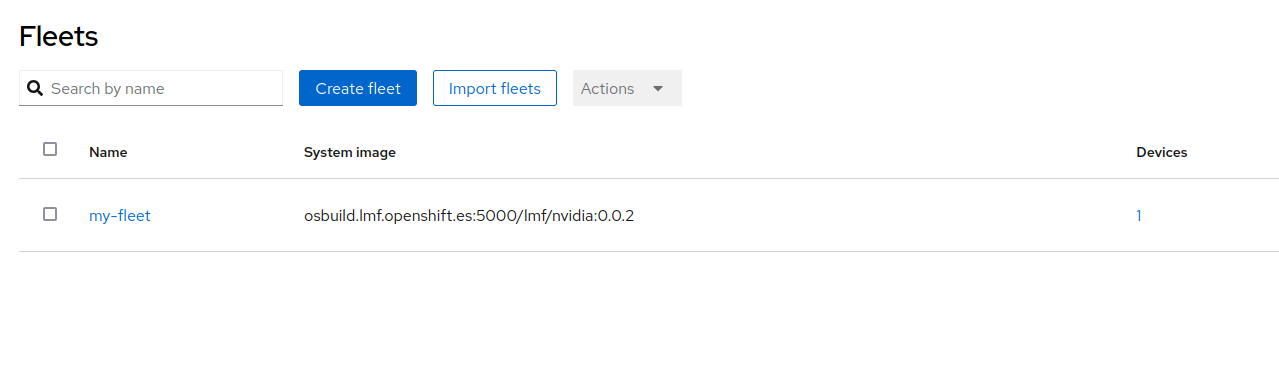This screenshot has width=1279, height=381.
Task: Click the magnifying glass search icon
Action: click(x=35, y=88)
